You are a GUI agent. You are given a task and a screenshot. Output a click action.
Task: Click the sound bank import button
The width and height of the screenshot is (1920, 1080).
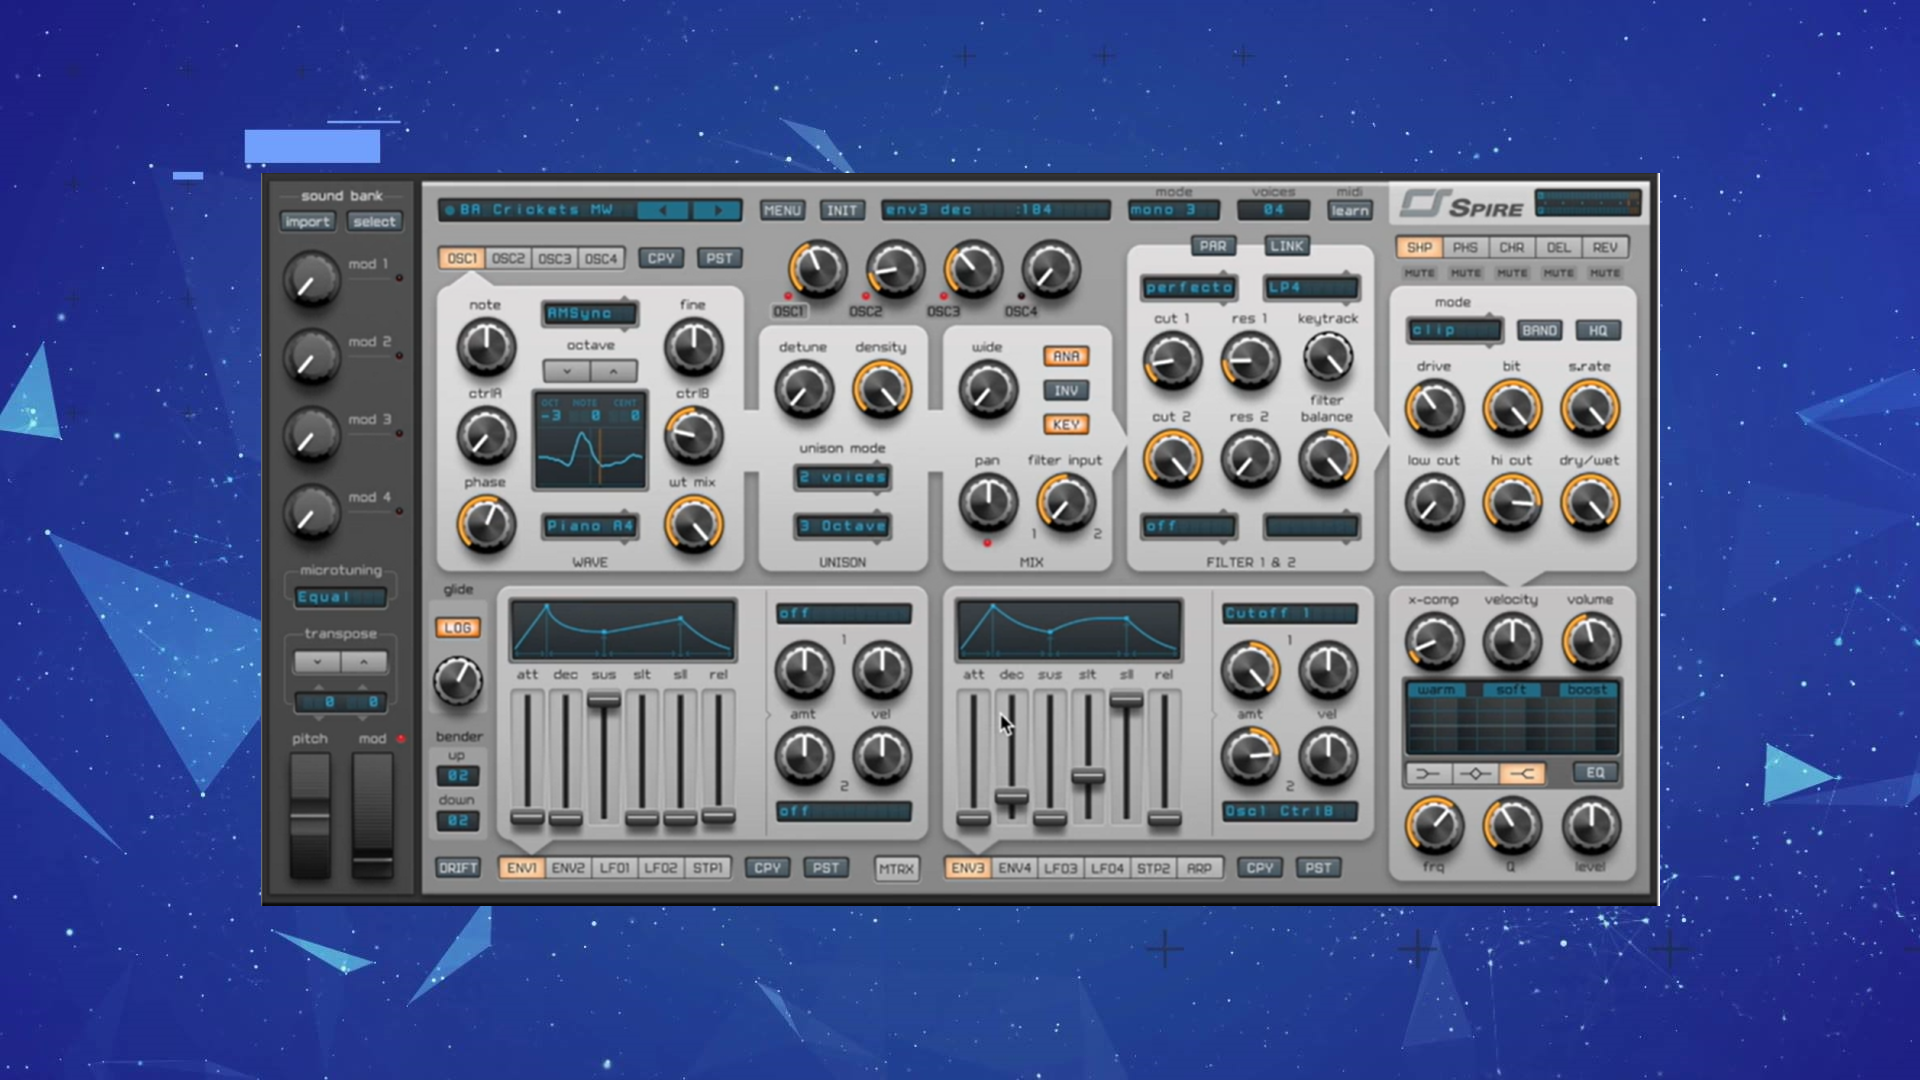307,222
